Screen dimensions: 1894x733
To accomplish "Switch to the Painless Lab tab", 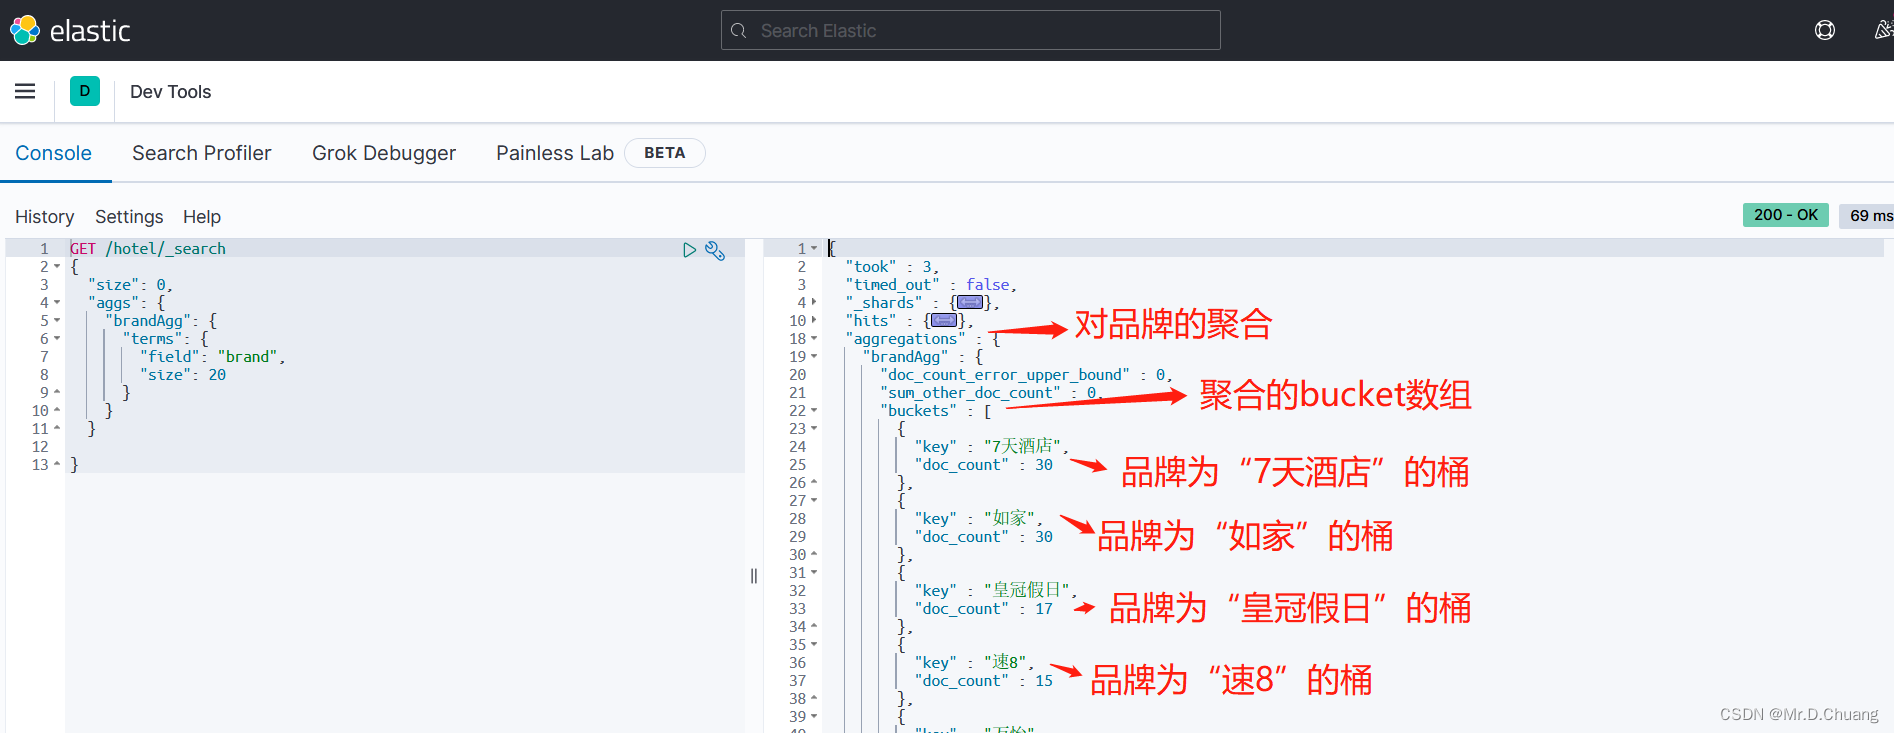I will pyautogui.click(x=555, y=153).
